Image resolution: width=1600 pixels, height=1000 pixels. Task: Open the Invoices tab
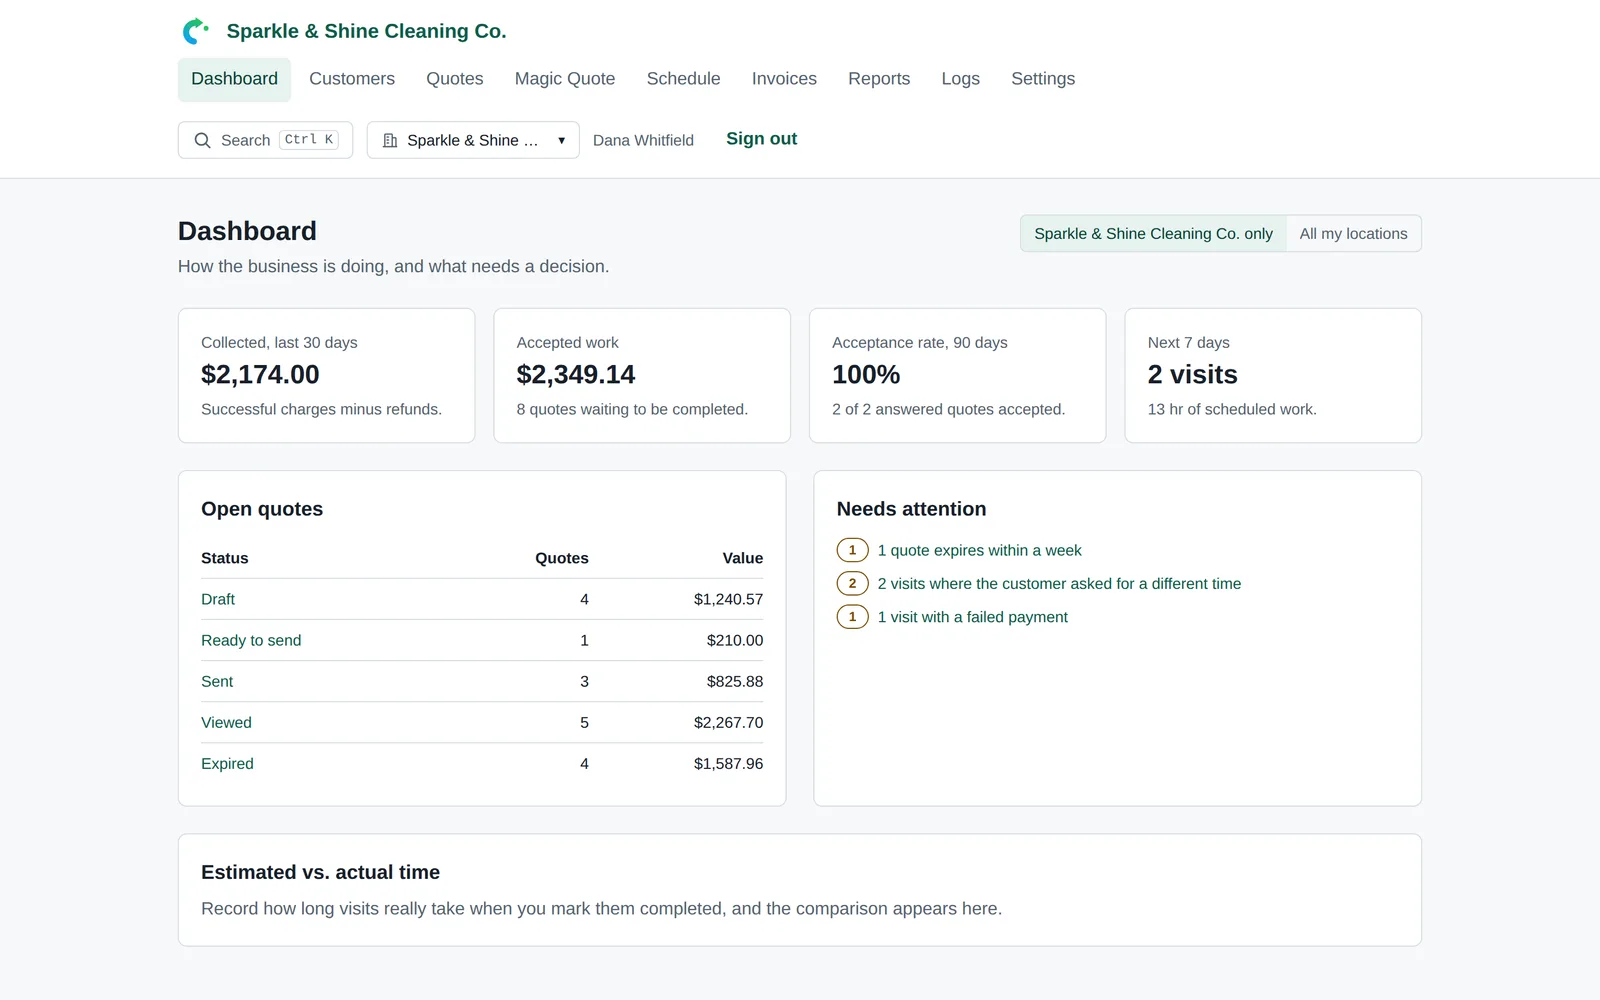pos(784,79)
